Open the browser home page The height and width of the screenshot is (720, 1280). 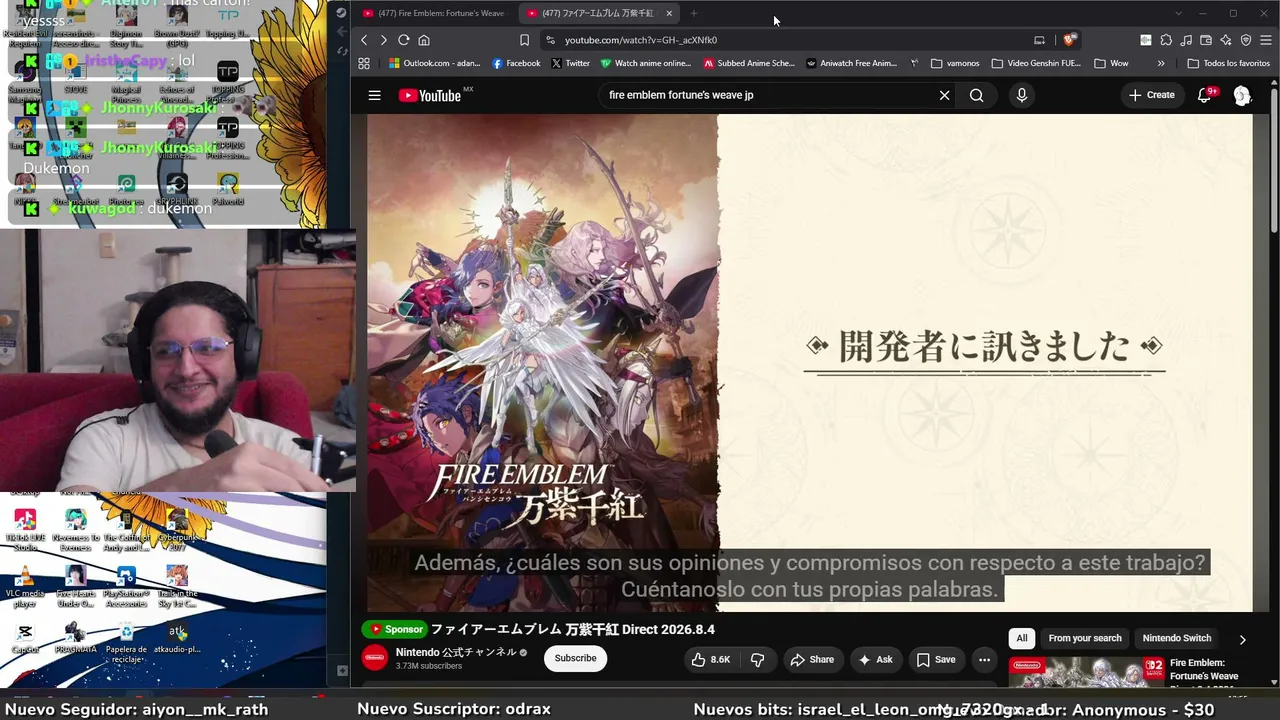pyautogui.click(x=424, y=40)
